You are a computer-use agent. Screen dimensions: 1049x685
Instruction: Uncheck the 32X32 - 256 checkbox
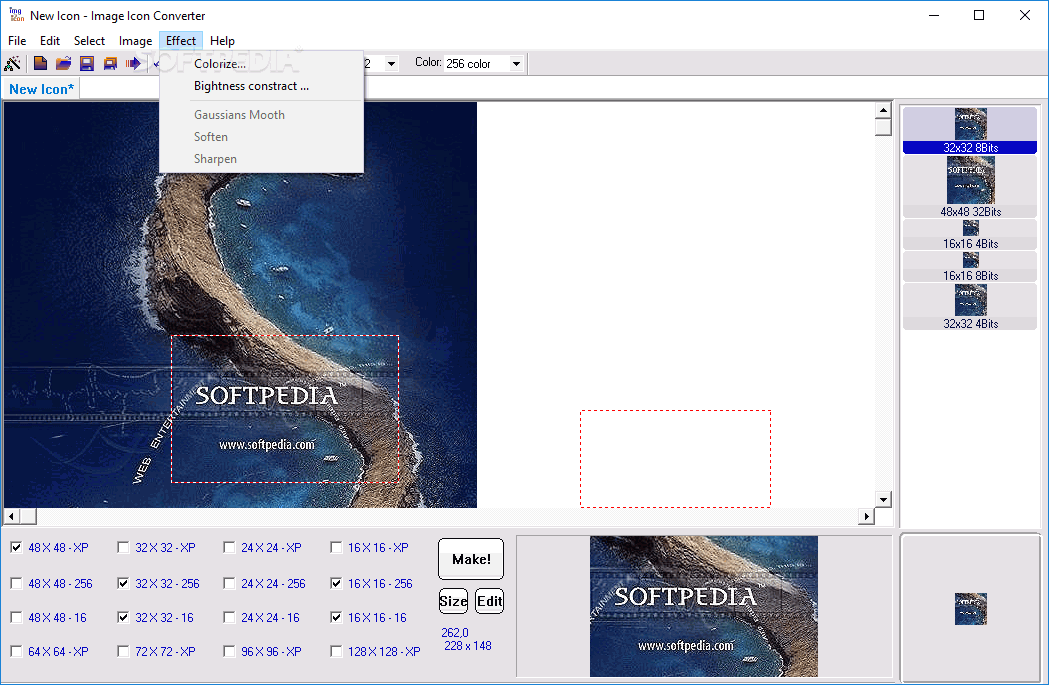(x=123, y=583)
